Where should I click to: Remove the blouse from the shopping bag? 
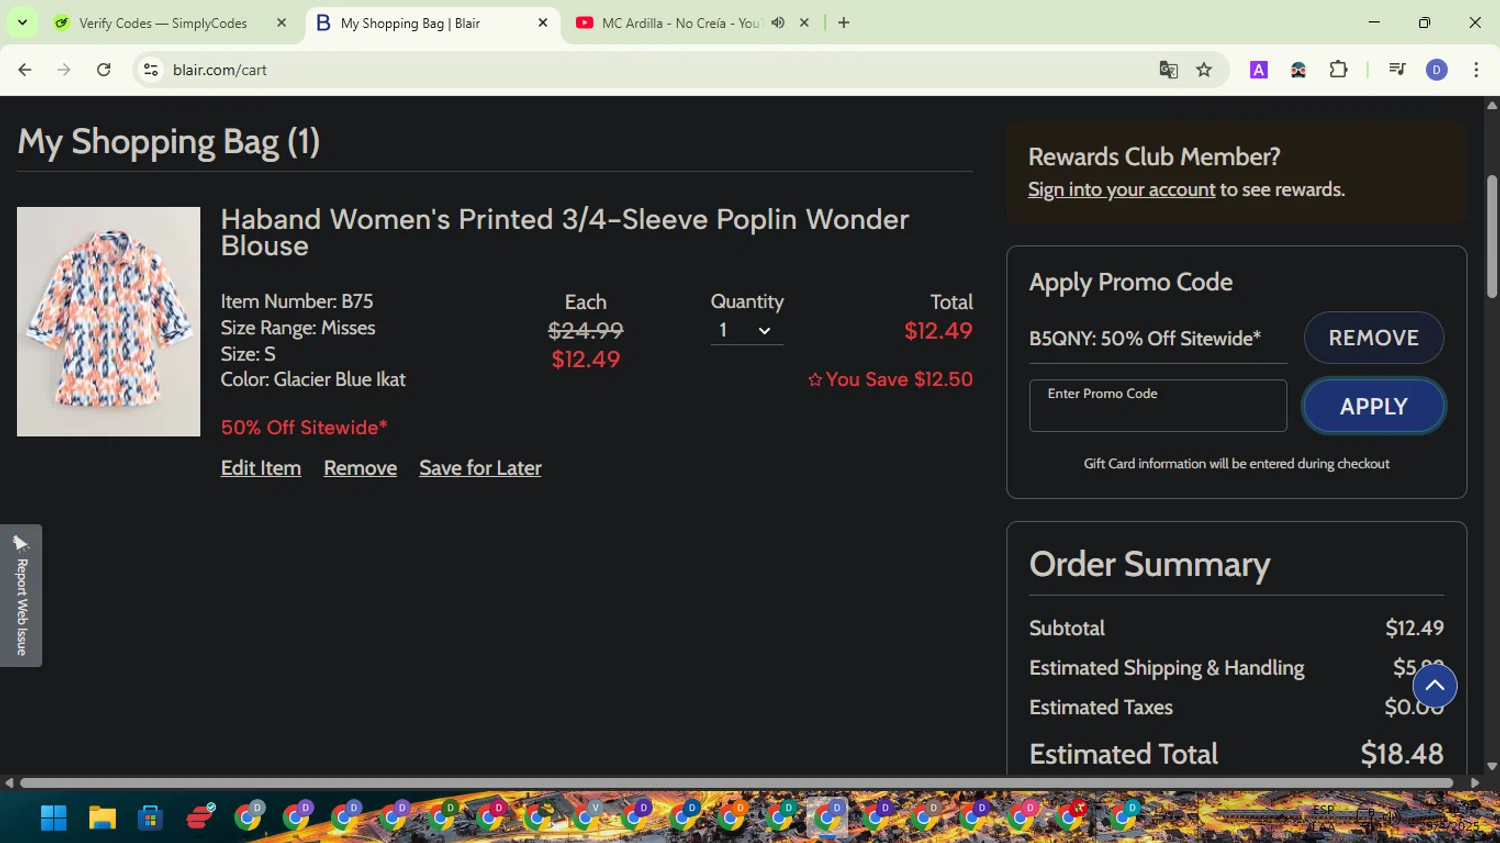click(360, 468)
